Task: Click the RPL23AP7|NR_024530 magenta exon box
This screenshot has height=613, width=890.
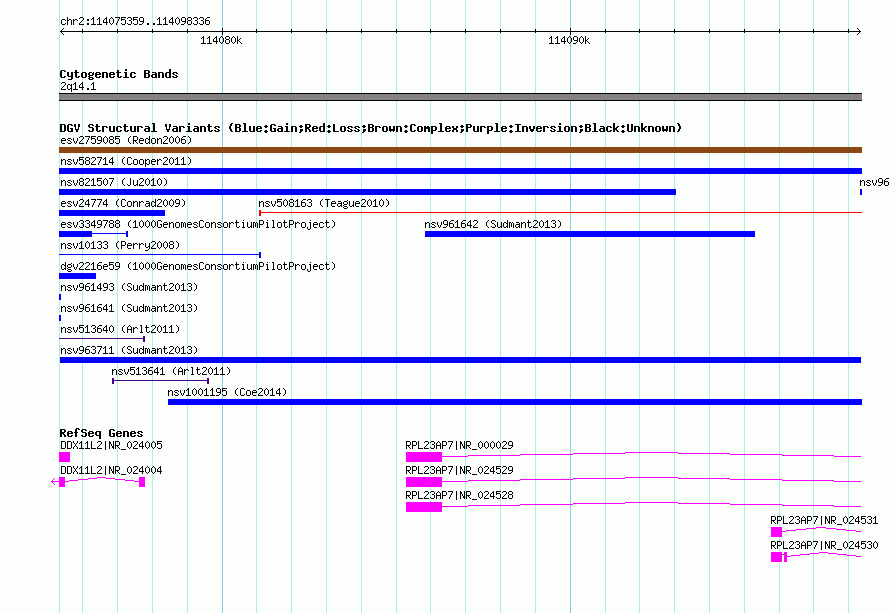Action: [776, 557]
